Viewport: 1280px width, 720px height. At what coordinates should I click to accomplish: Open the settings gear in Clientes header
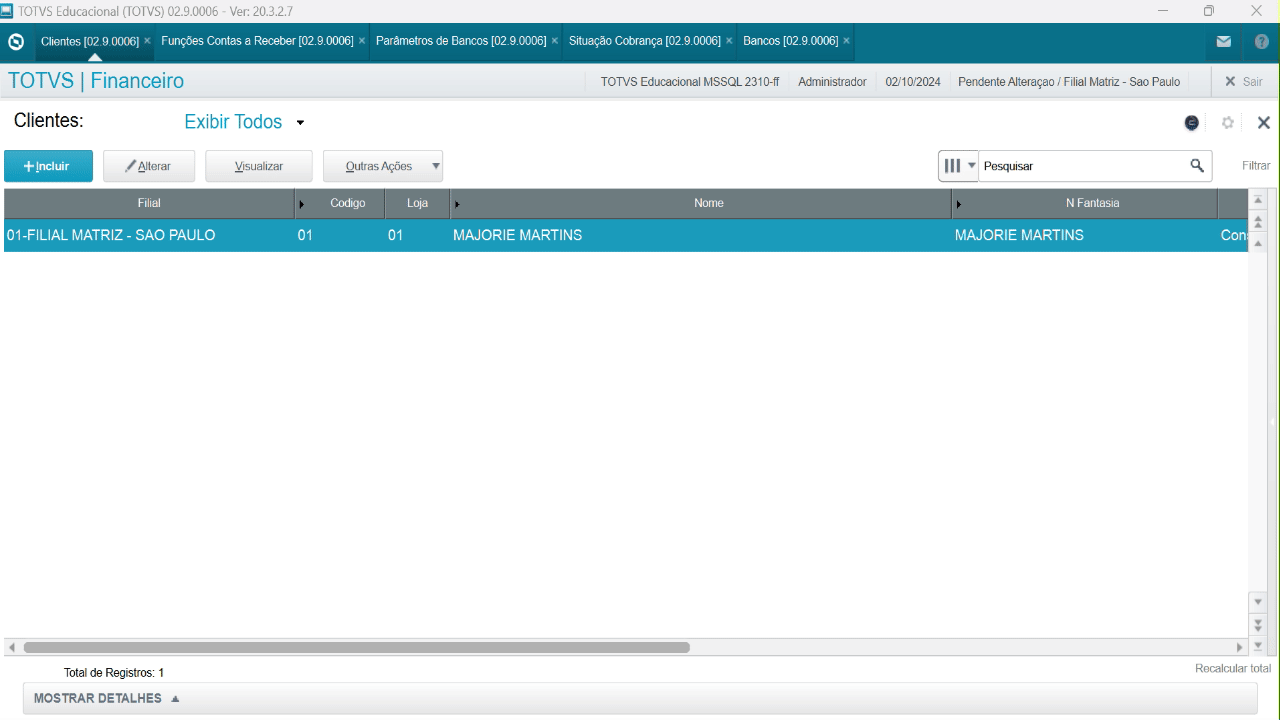click(1228, 123)
